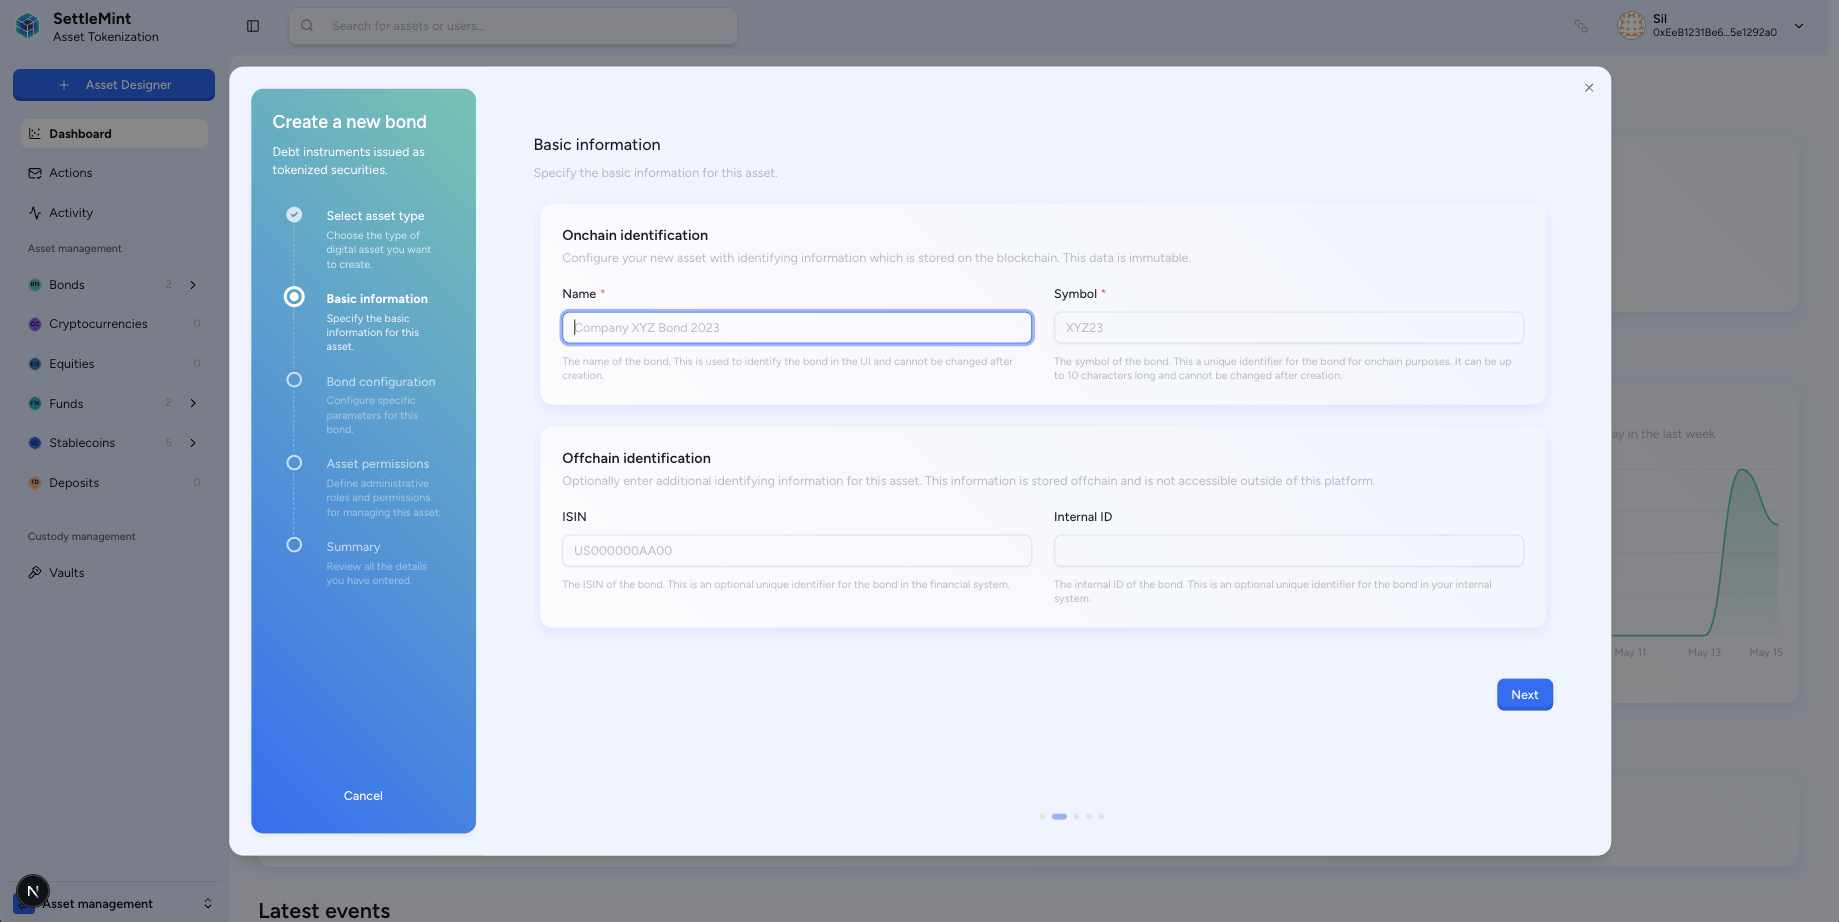The height and width of the screenshot is (922, 1839).
Task: Click the SettleMint logo icon
Action: click(28, 26)
